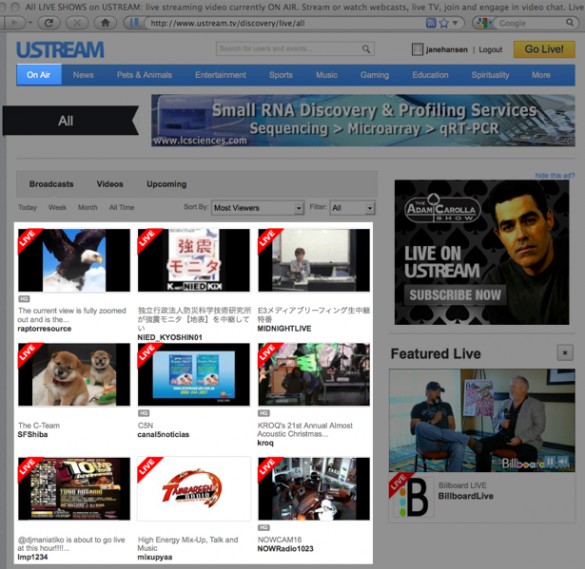Filter broadcasts by All Time
585x569 pixels.
click(122, 207)
